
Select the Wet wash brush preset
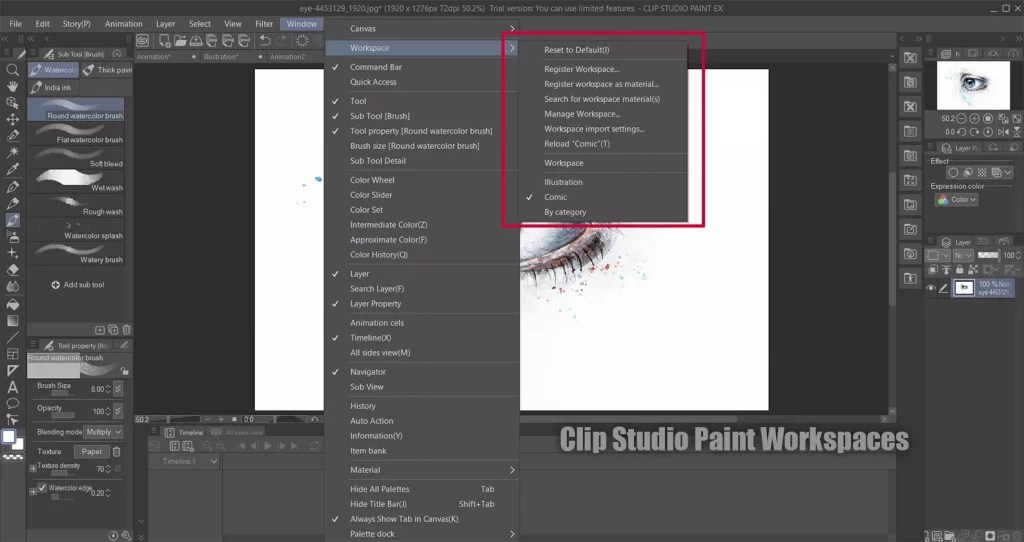tap(76, 180)
